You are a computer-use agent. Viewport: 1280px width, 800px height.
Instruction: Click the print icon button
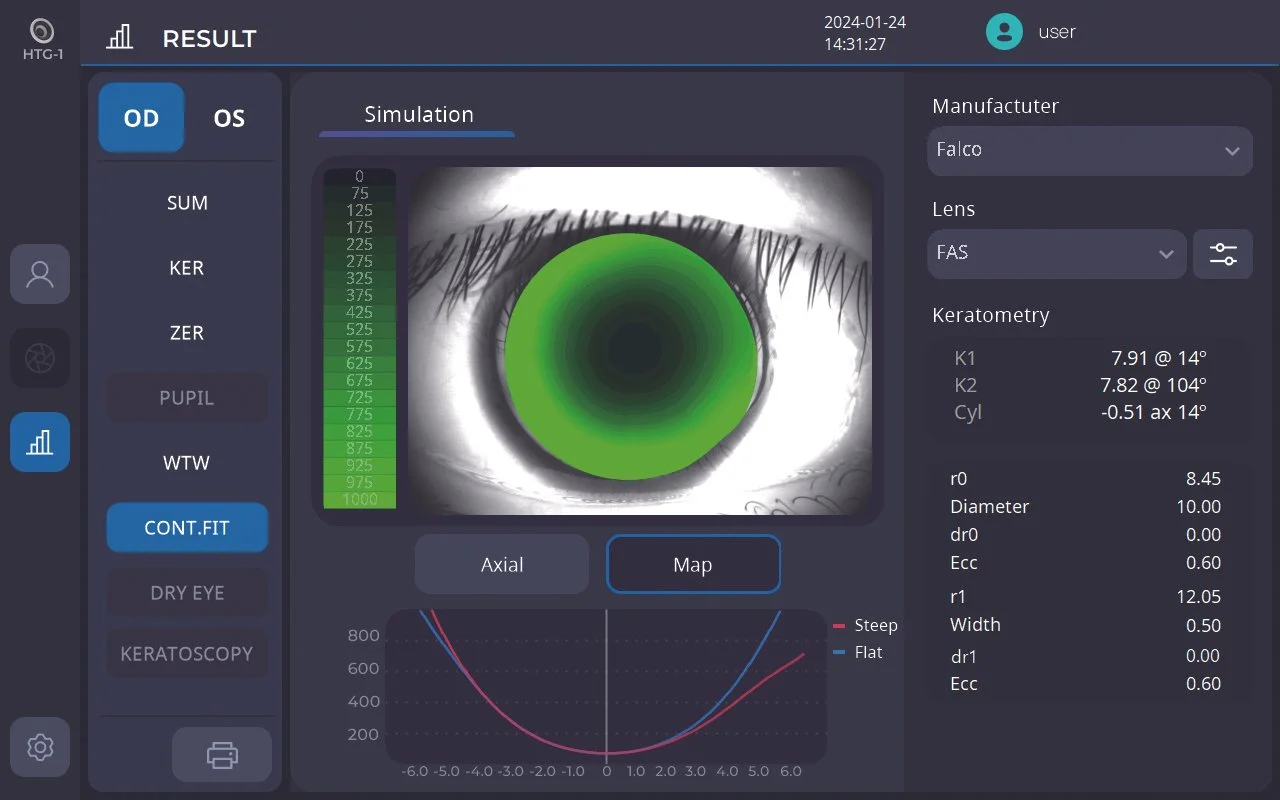pyautogui.click(x=222, y=754)
